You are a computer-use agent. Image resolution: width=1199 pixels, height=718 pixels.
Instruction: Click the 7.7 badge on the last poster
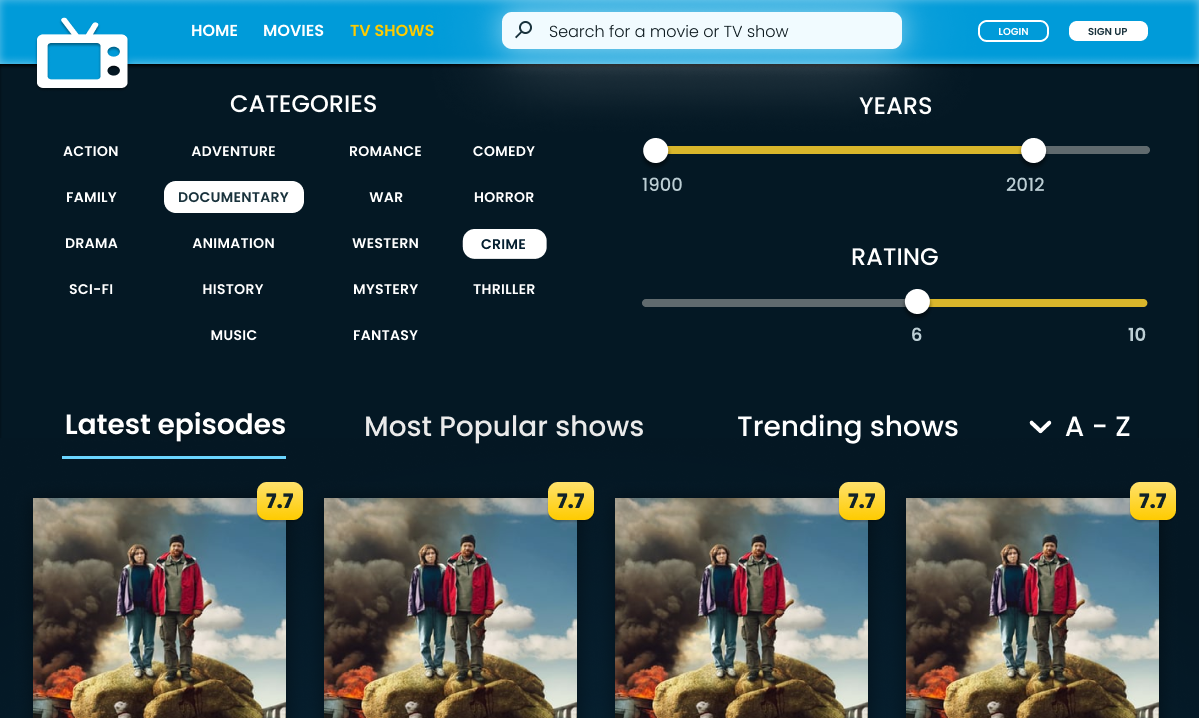[x=1152, y=501]
